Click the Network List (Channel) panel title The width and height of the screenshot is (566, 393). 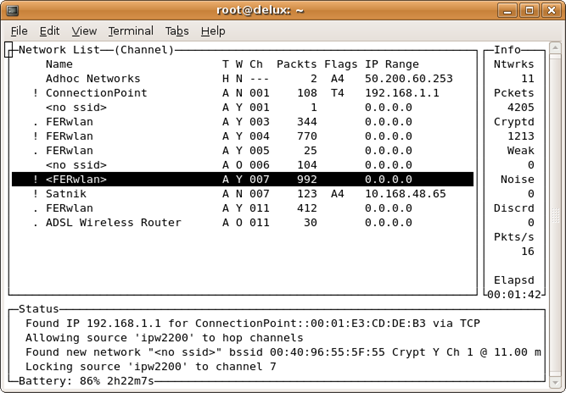point(96,50)
